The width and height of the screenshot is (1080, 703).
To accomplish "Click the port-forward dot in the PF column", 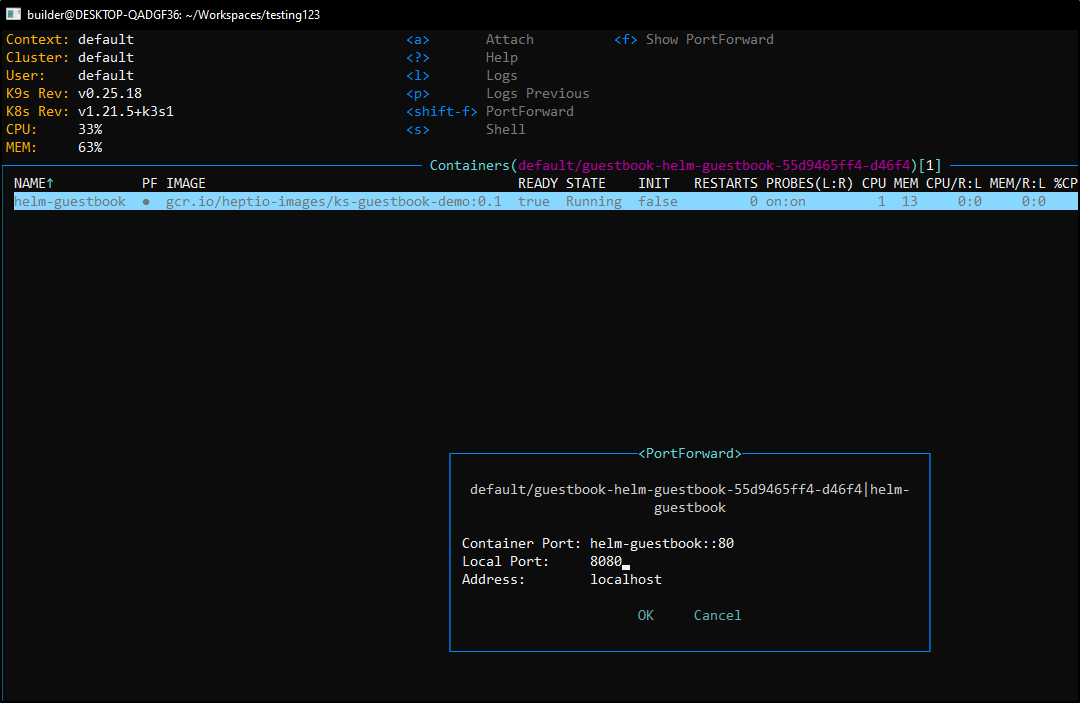I will pos(146,202).
